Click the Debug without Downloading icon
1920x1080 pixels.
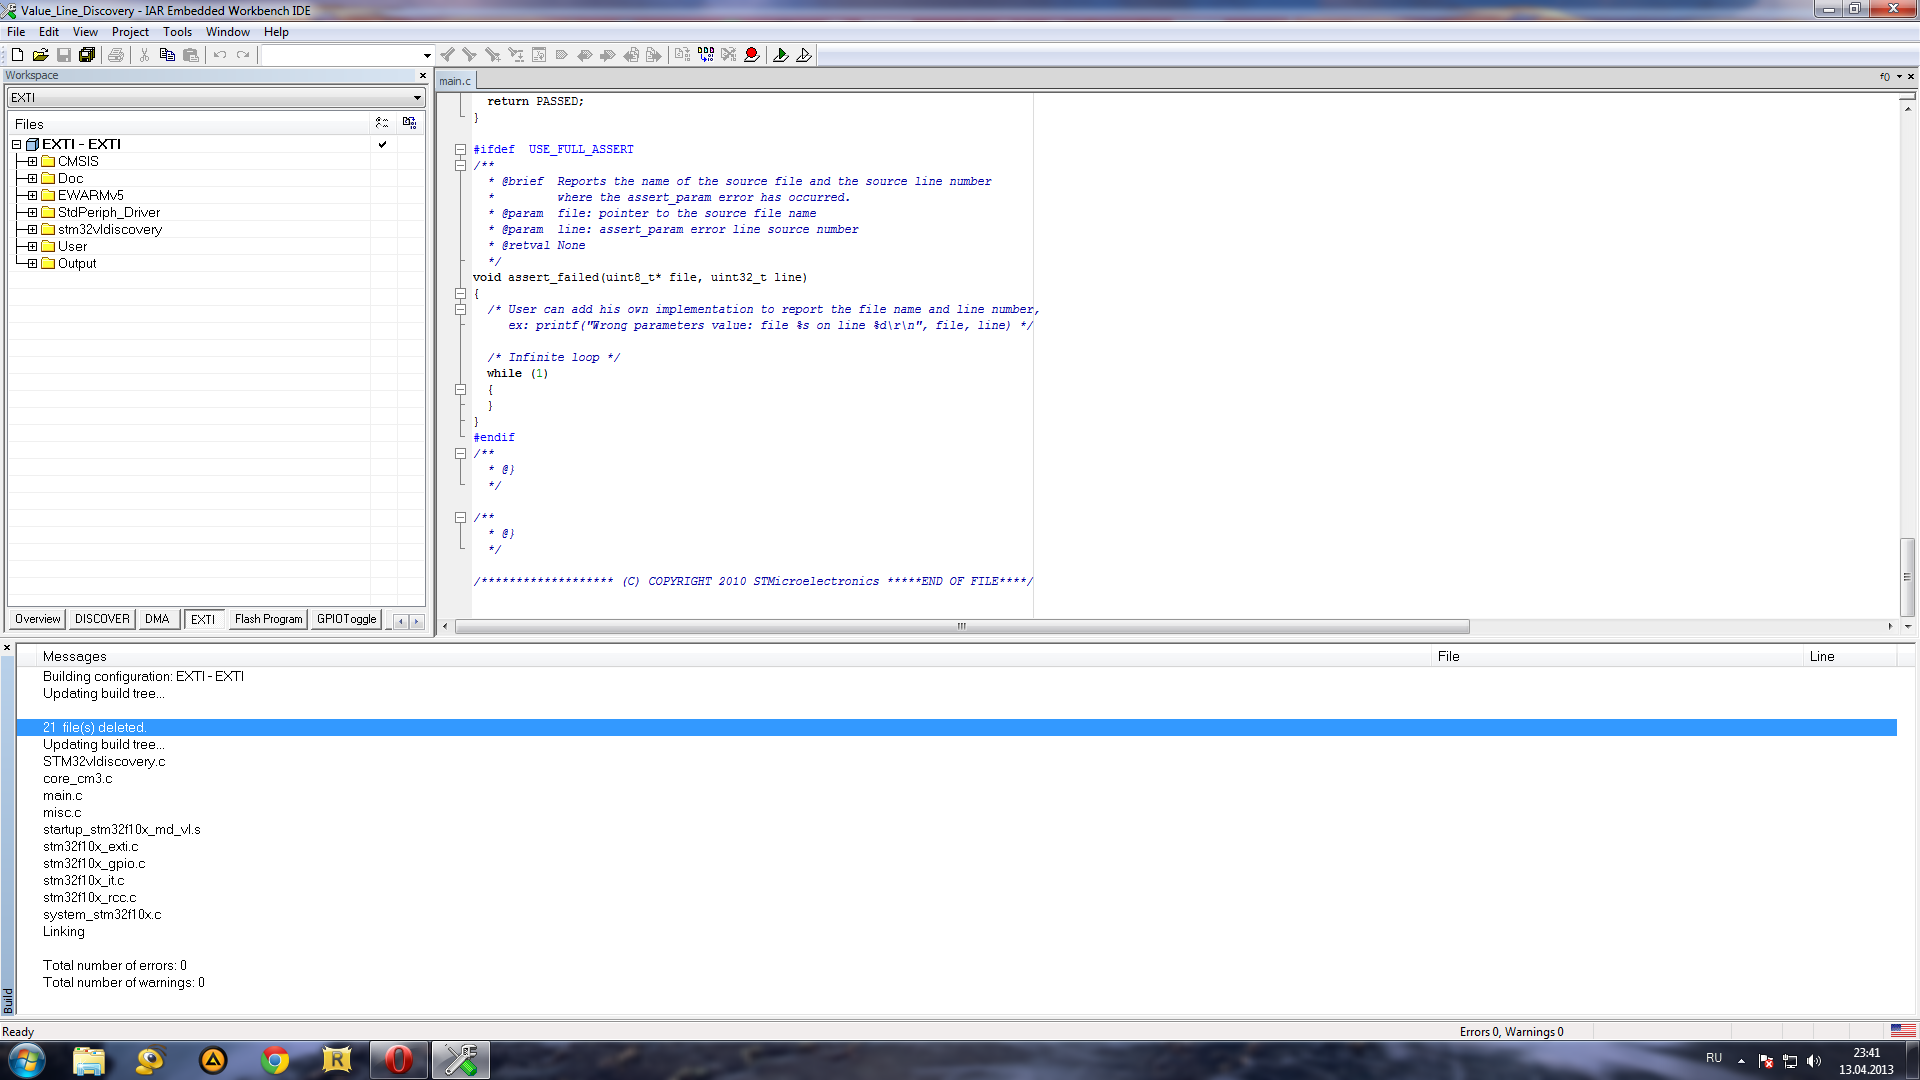point(804,55)
